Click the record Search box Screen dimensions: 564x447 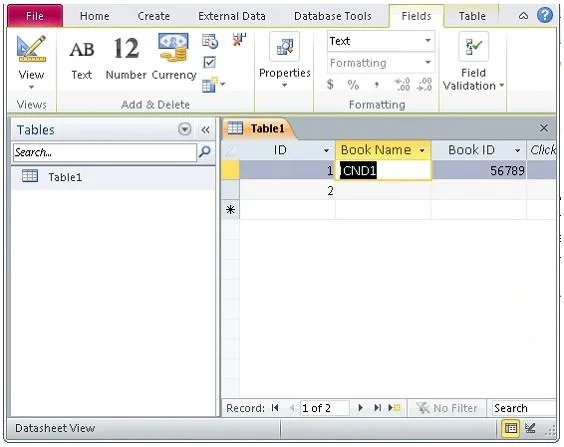point(523,408)
